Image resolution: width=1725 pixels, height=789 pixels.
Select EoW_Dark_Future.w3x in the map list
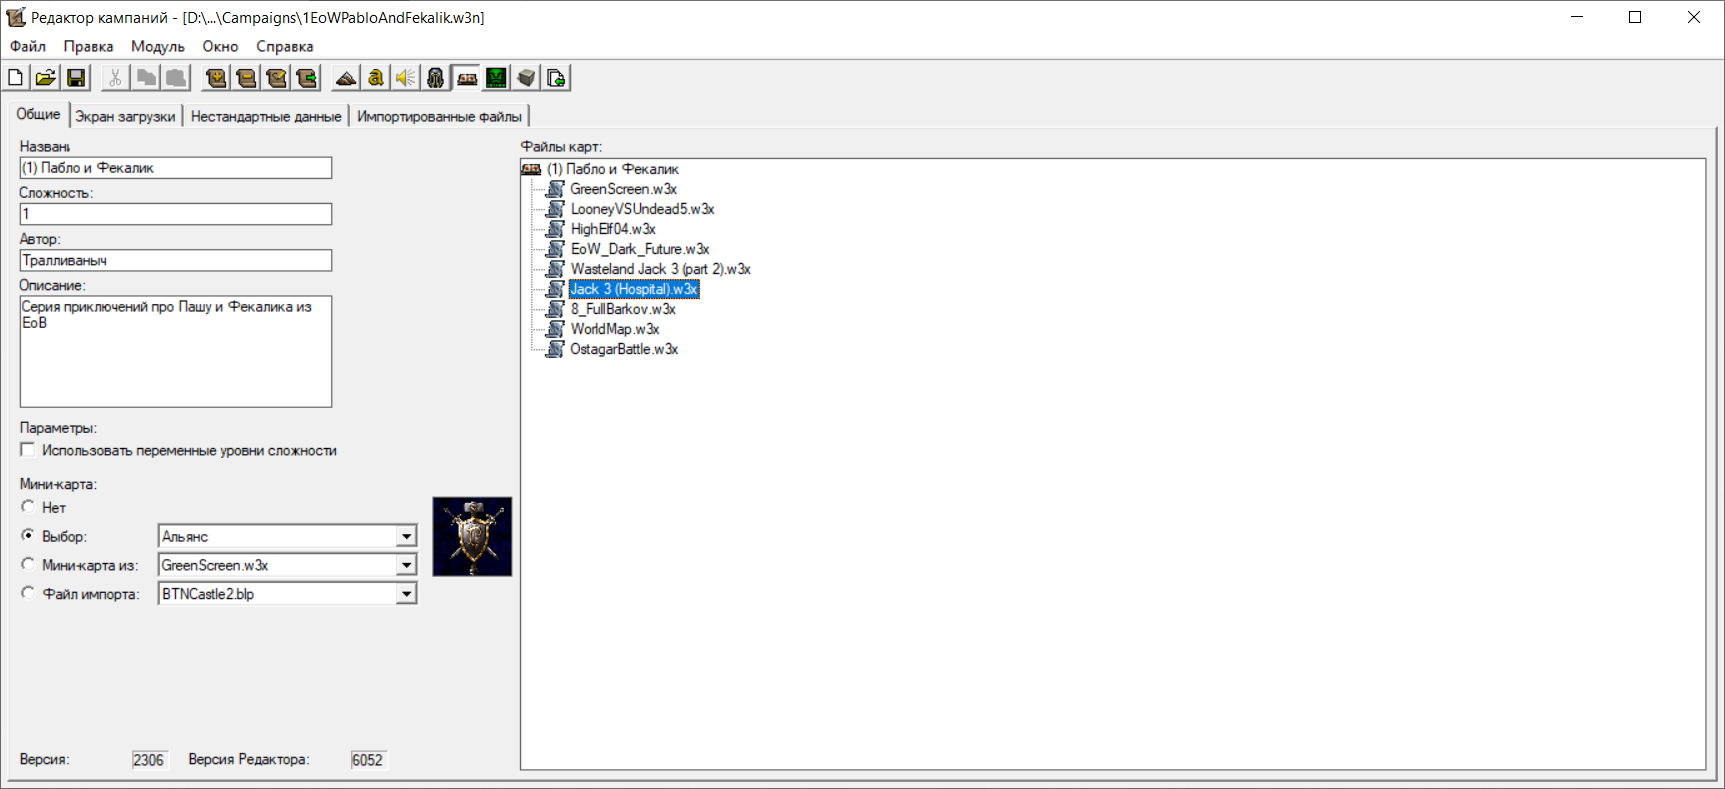[x=640, y=249]
